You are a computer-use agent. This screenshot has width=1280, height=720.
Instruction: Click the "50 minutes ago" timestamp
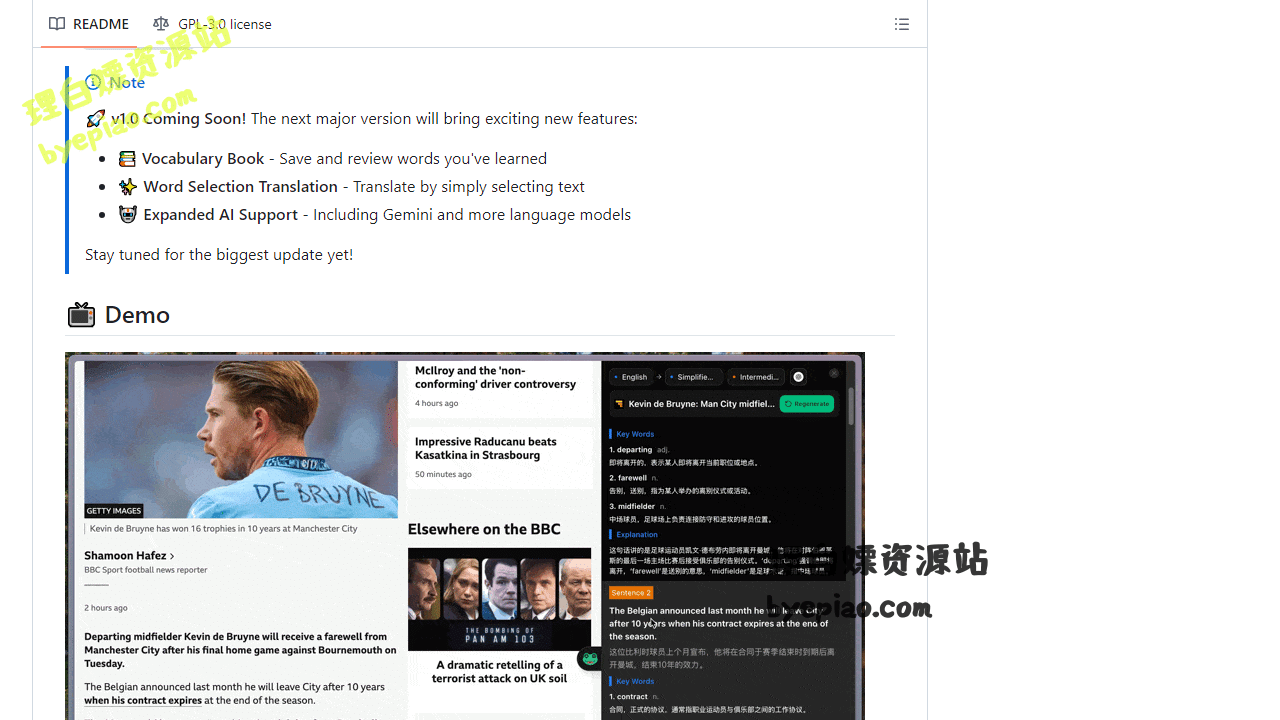click(443, 474)
